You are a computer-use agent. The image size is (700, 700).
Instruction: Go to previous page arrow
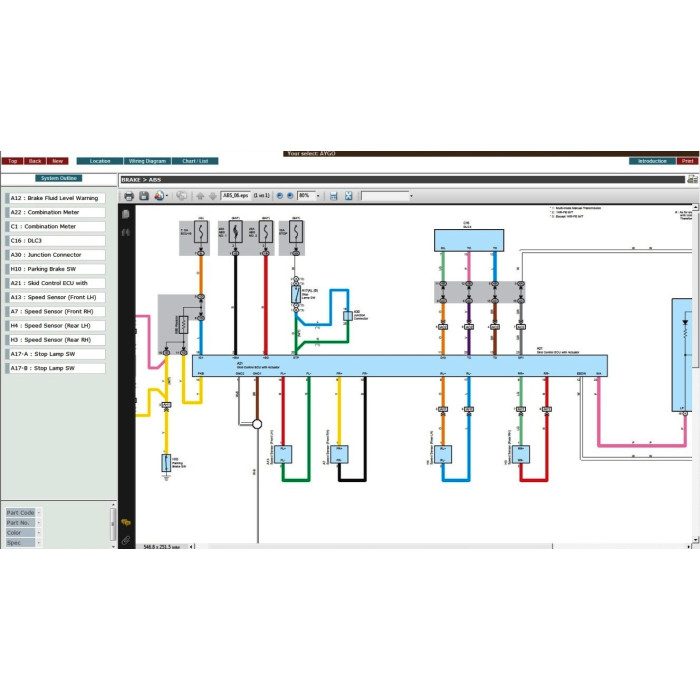click(x=200, y=196)
